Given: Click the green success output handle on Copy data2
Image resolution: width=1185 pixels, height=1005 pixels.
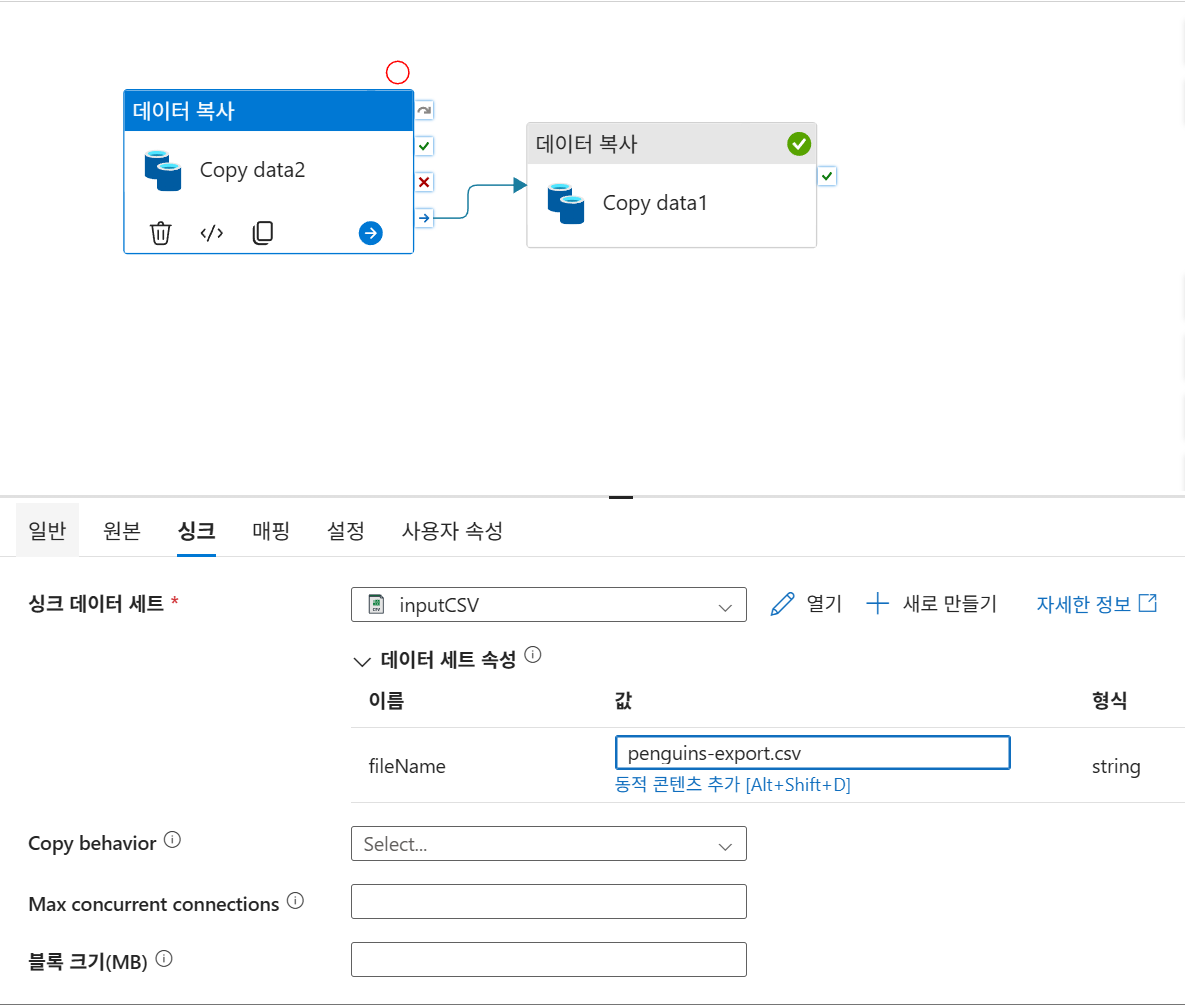Looking at the screenshot, I should (424, 146).
